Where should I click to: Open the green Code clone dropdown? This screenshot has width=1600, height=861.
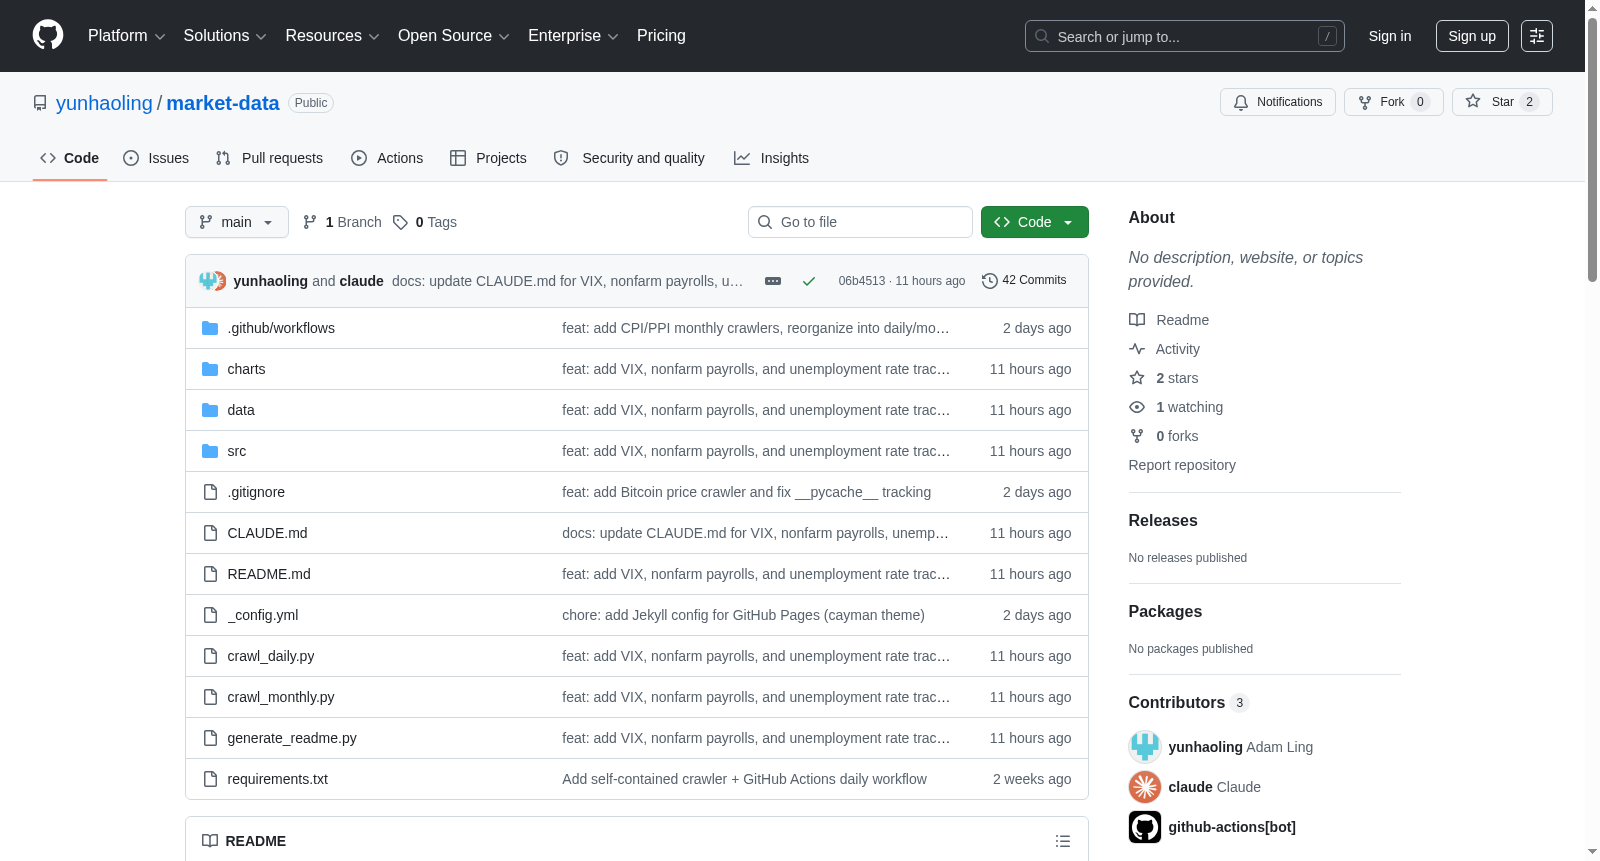1035,222
